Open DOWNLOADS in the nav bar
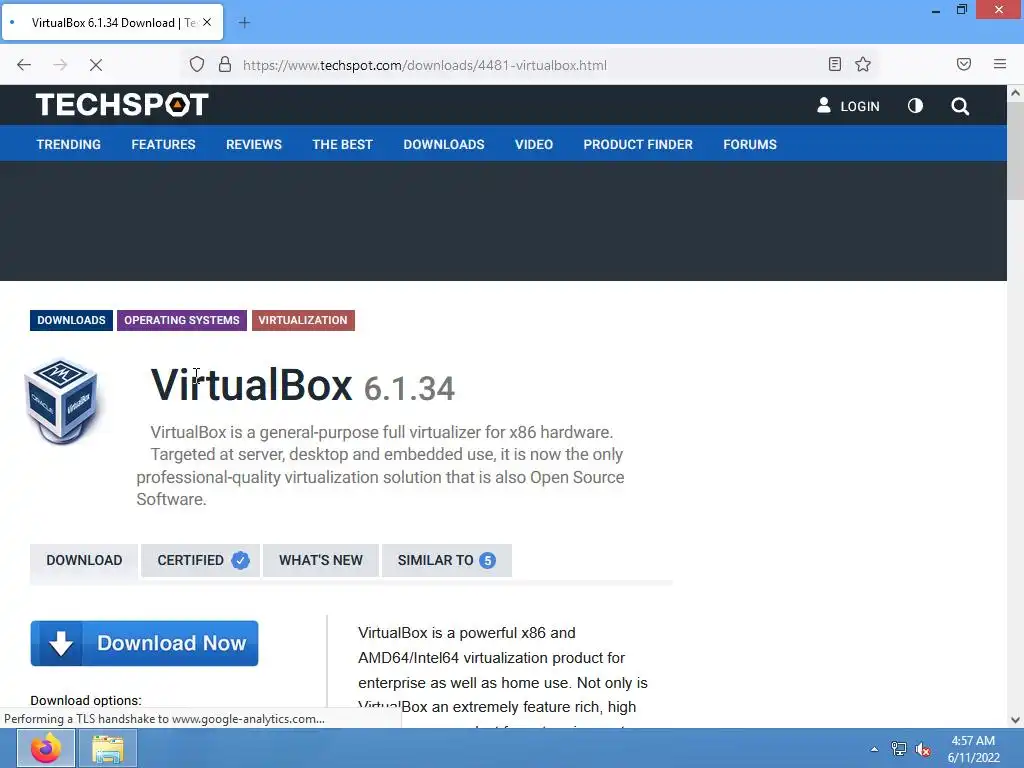 click(x=444, y=144)
